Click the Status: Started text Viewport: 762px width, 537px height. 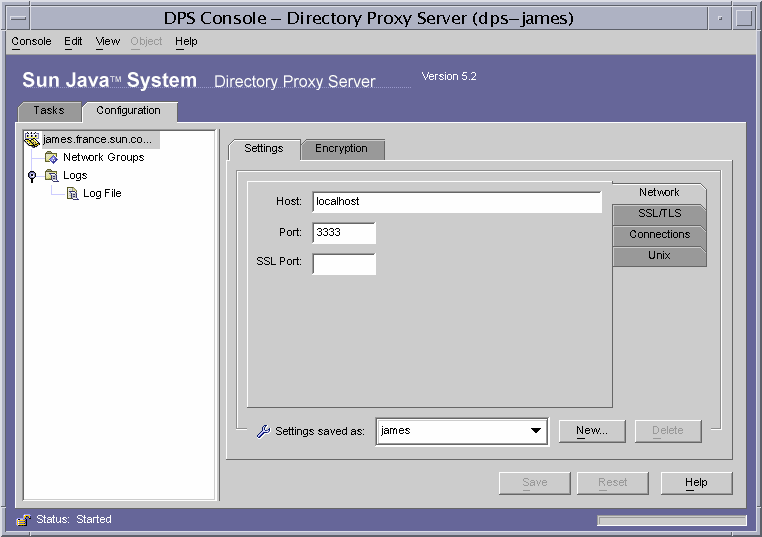tap(74, 520)
